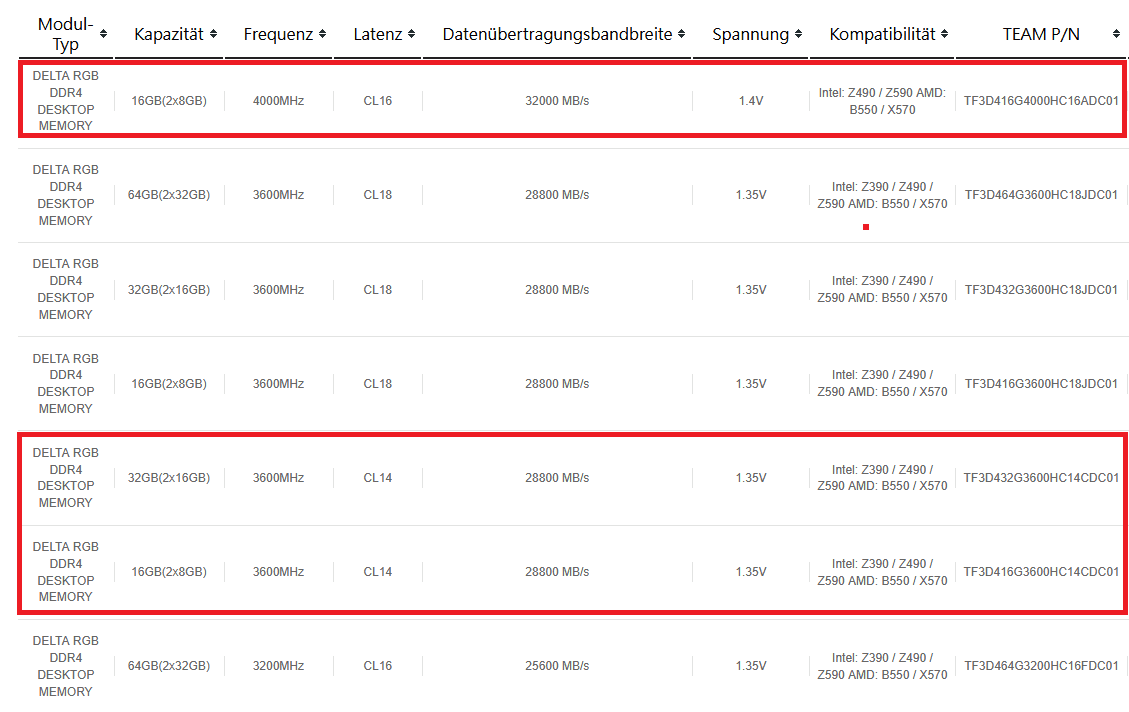Sort table by Modul-Typ column arrows
1129x712 pixels.
point(104,34)
